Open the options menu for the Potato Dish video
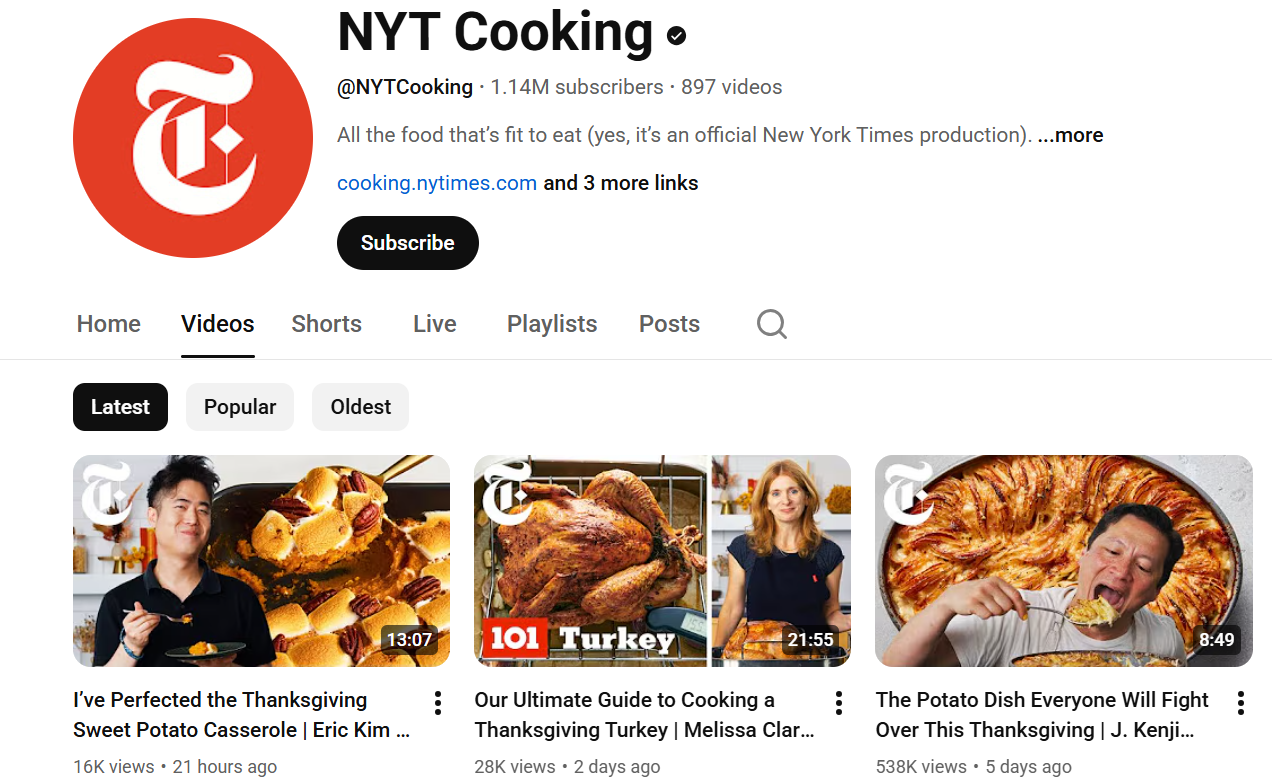 pos(1240,703)
